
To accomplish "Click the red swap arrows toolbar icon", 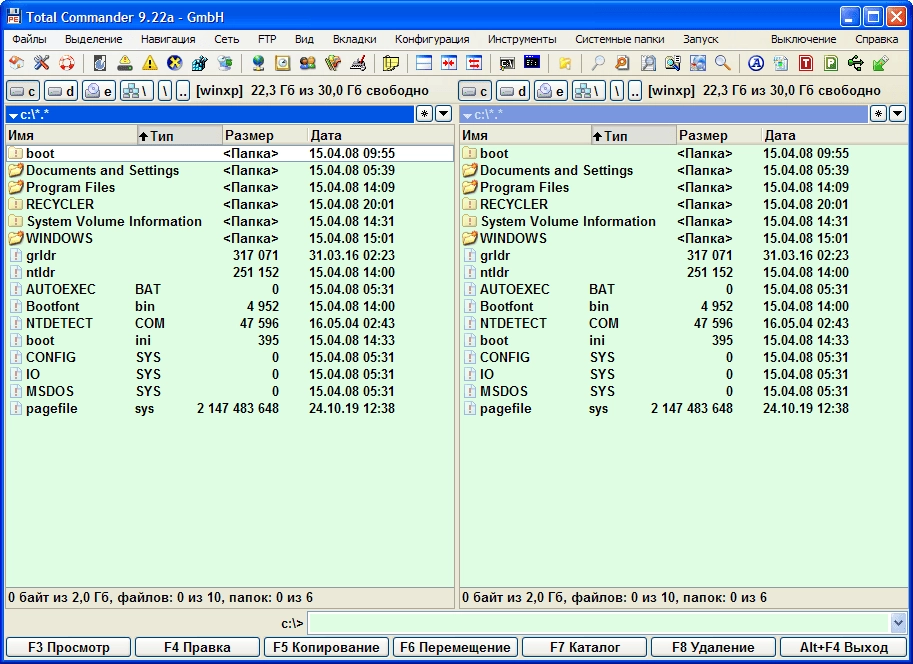I will (x=474, y=63).
